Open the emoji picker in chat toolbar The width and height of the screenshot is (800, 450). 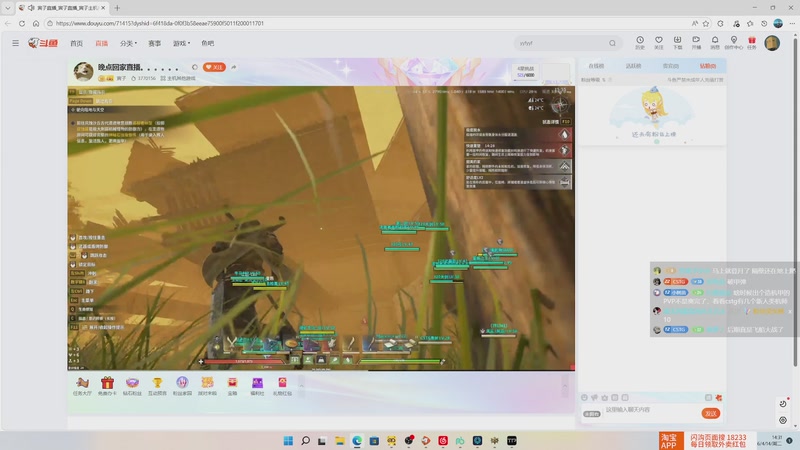584,397
